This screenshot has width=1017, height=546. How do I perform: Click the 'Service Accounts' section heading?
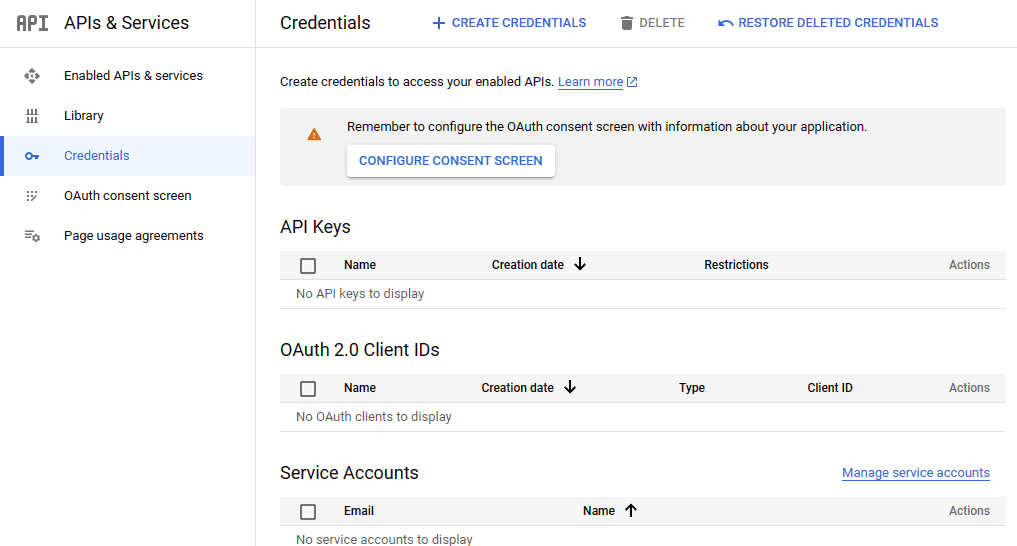349,473
